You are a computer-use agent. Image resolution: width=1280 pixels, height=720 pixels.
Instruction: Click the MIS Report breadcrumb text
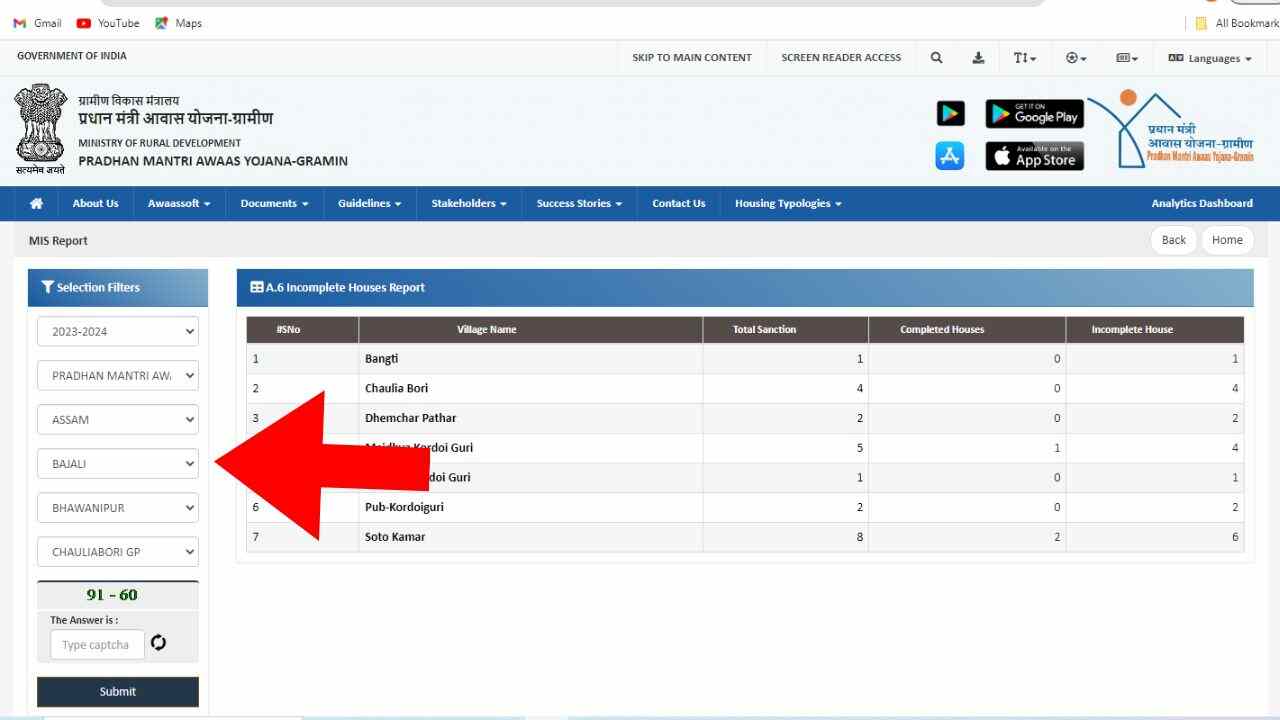(x=58, y=241)
